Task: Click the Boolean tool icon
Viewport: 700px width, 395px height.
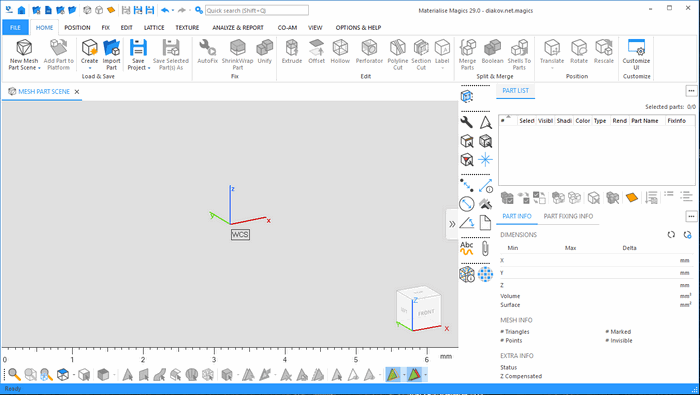Action: coord(492,51)
